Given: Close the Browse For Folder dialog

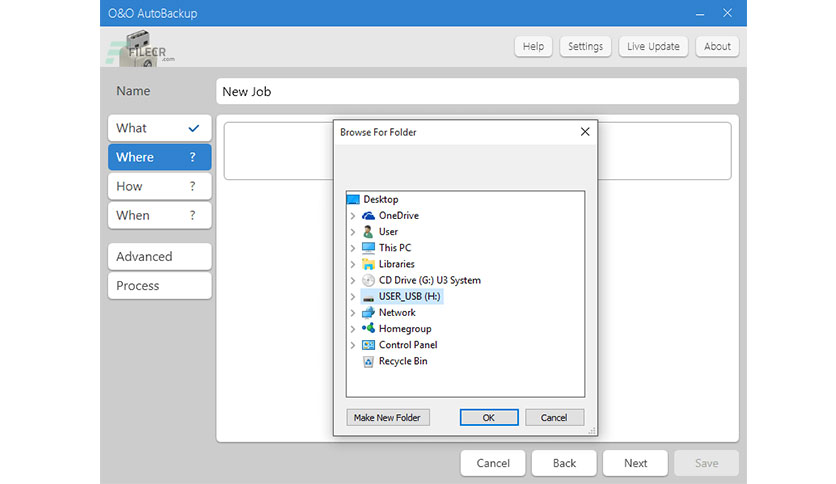Looking at the screenshot, I should coord(585,132).
